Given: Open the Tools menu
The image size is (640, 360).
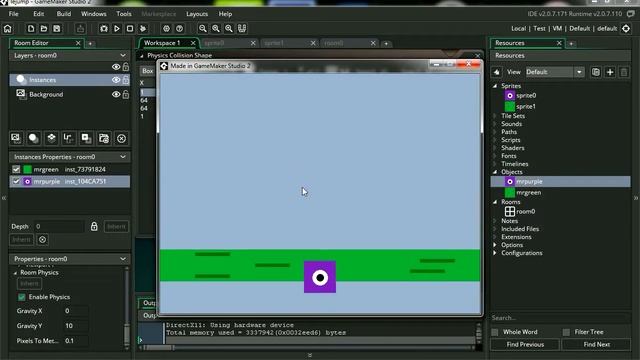Looking at the screenshot, I should coord(124,14).
